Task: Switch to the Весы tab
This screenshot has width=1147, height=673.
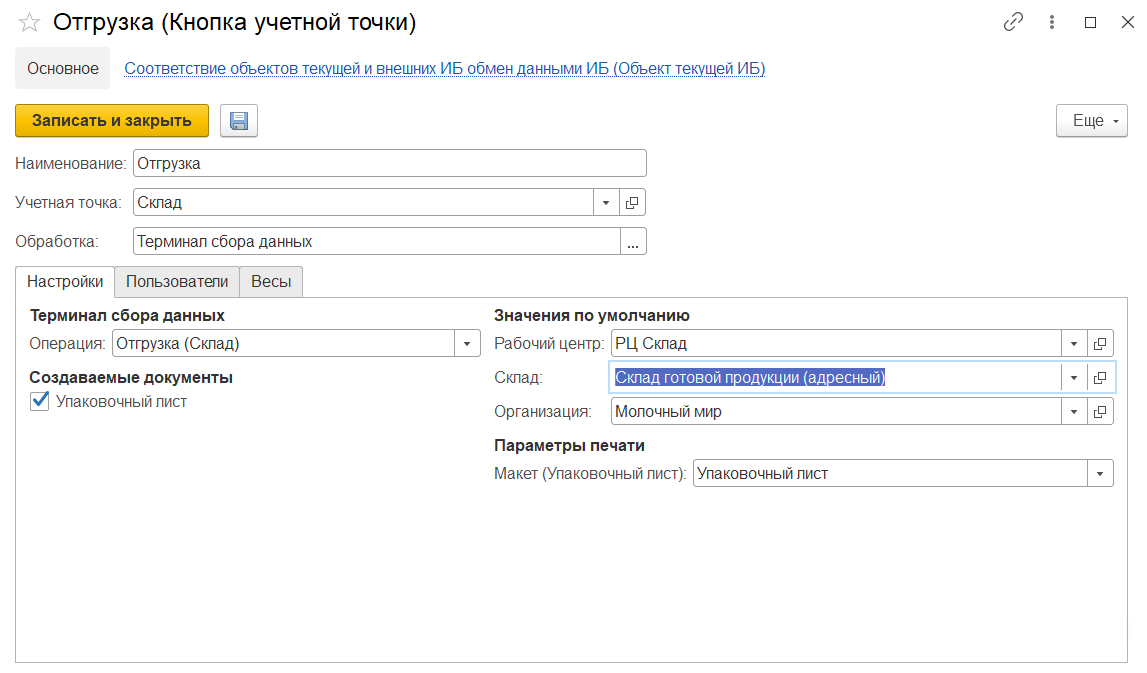Action: pos(271,282)
